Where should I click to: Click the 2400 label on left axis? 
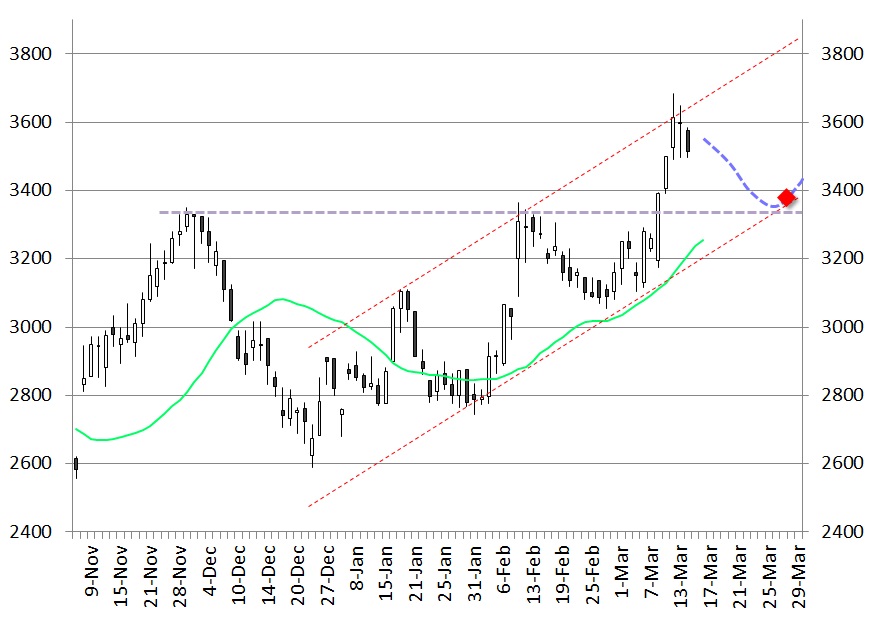point(30,532)
